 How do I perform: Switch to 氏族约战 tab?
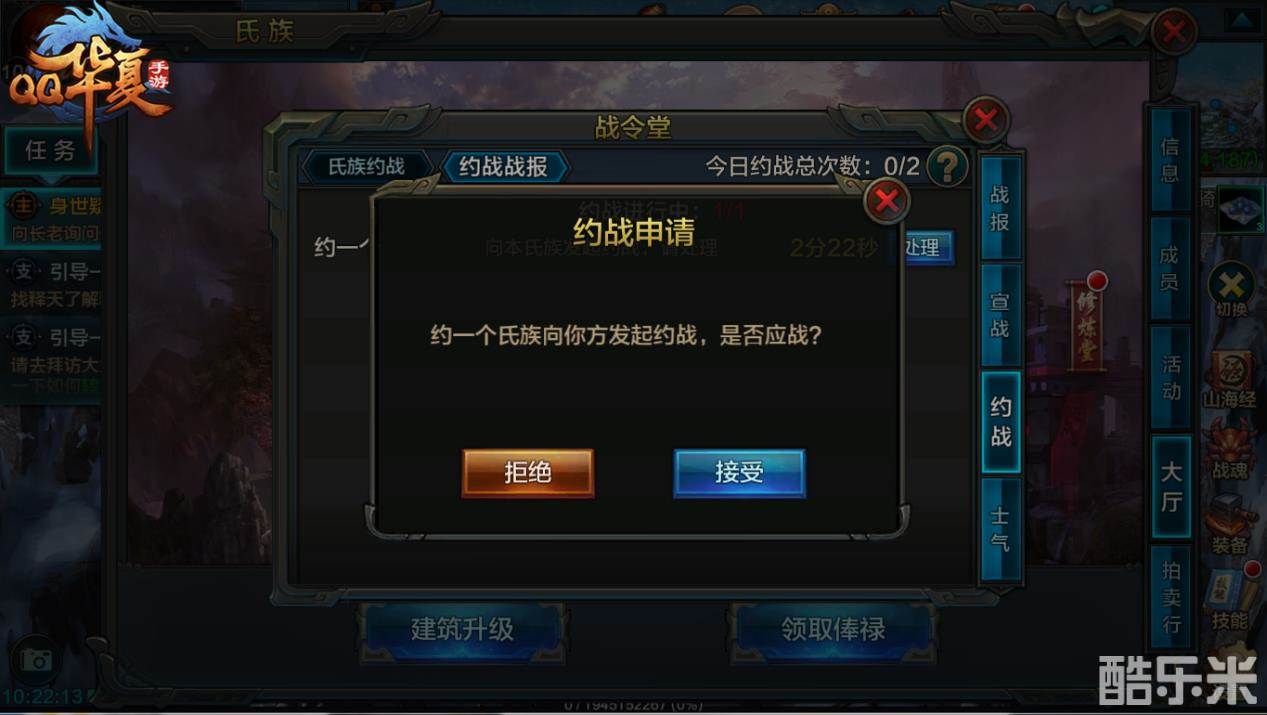(x=367, y=166)
